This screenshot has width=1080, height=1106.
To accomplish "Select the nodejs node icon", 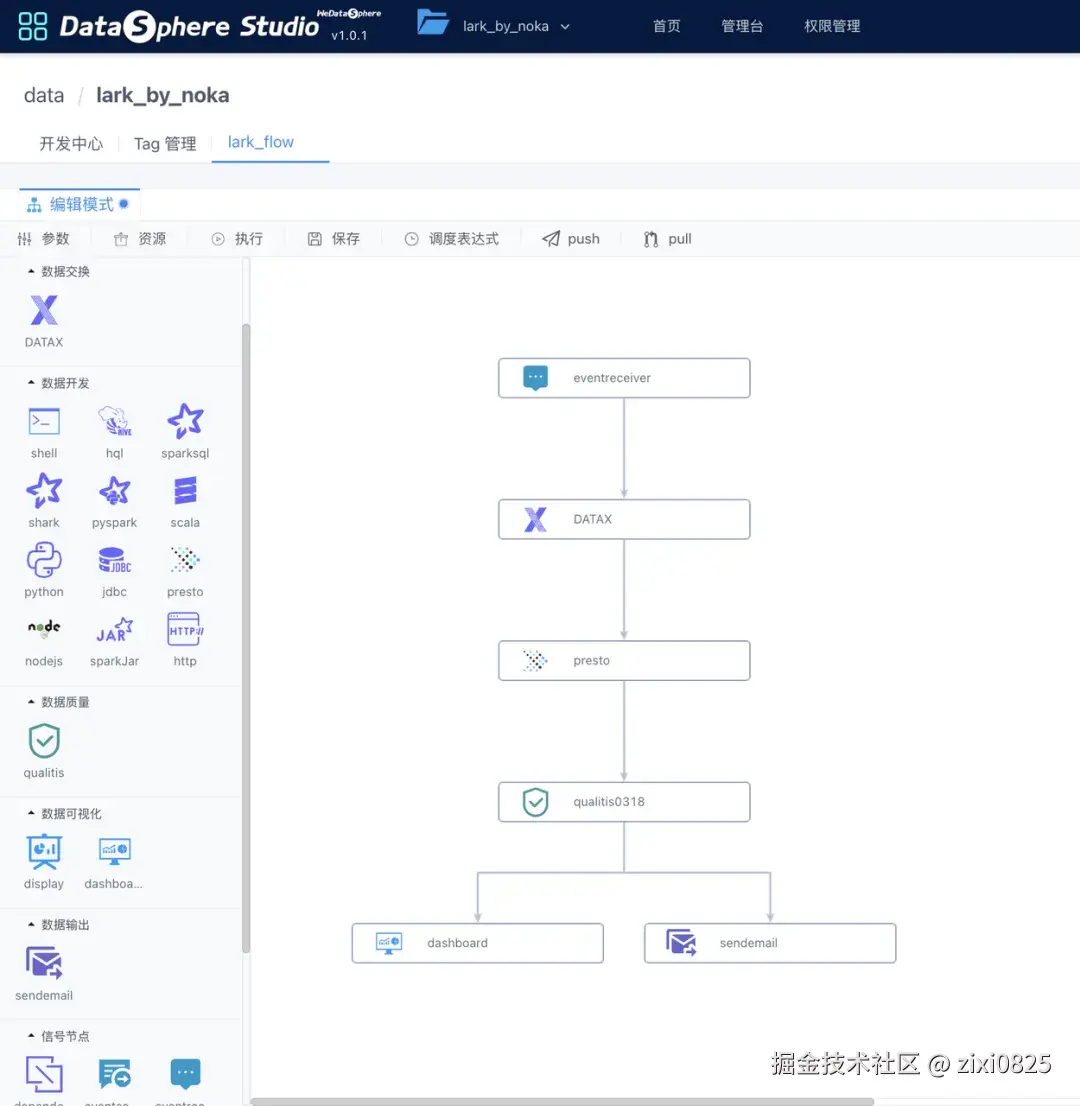I will pos(43,630).
